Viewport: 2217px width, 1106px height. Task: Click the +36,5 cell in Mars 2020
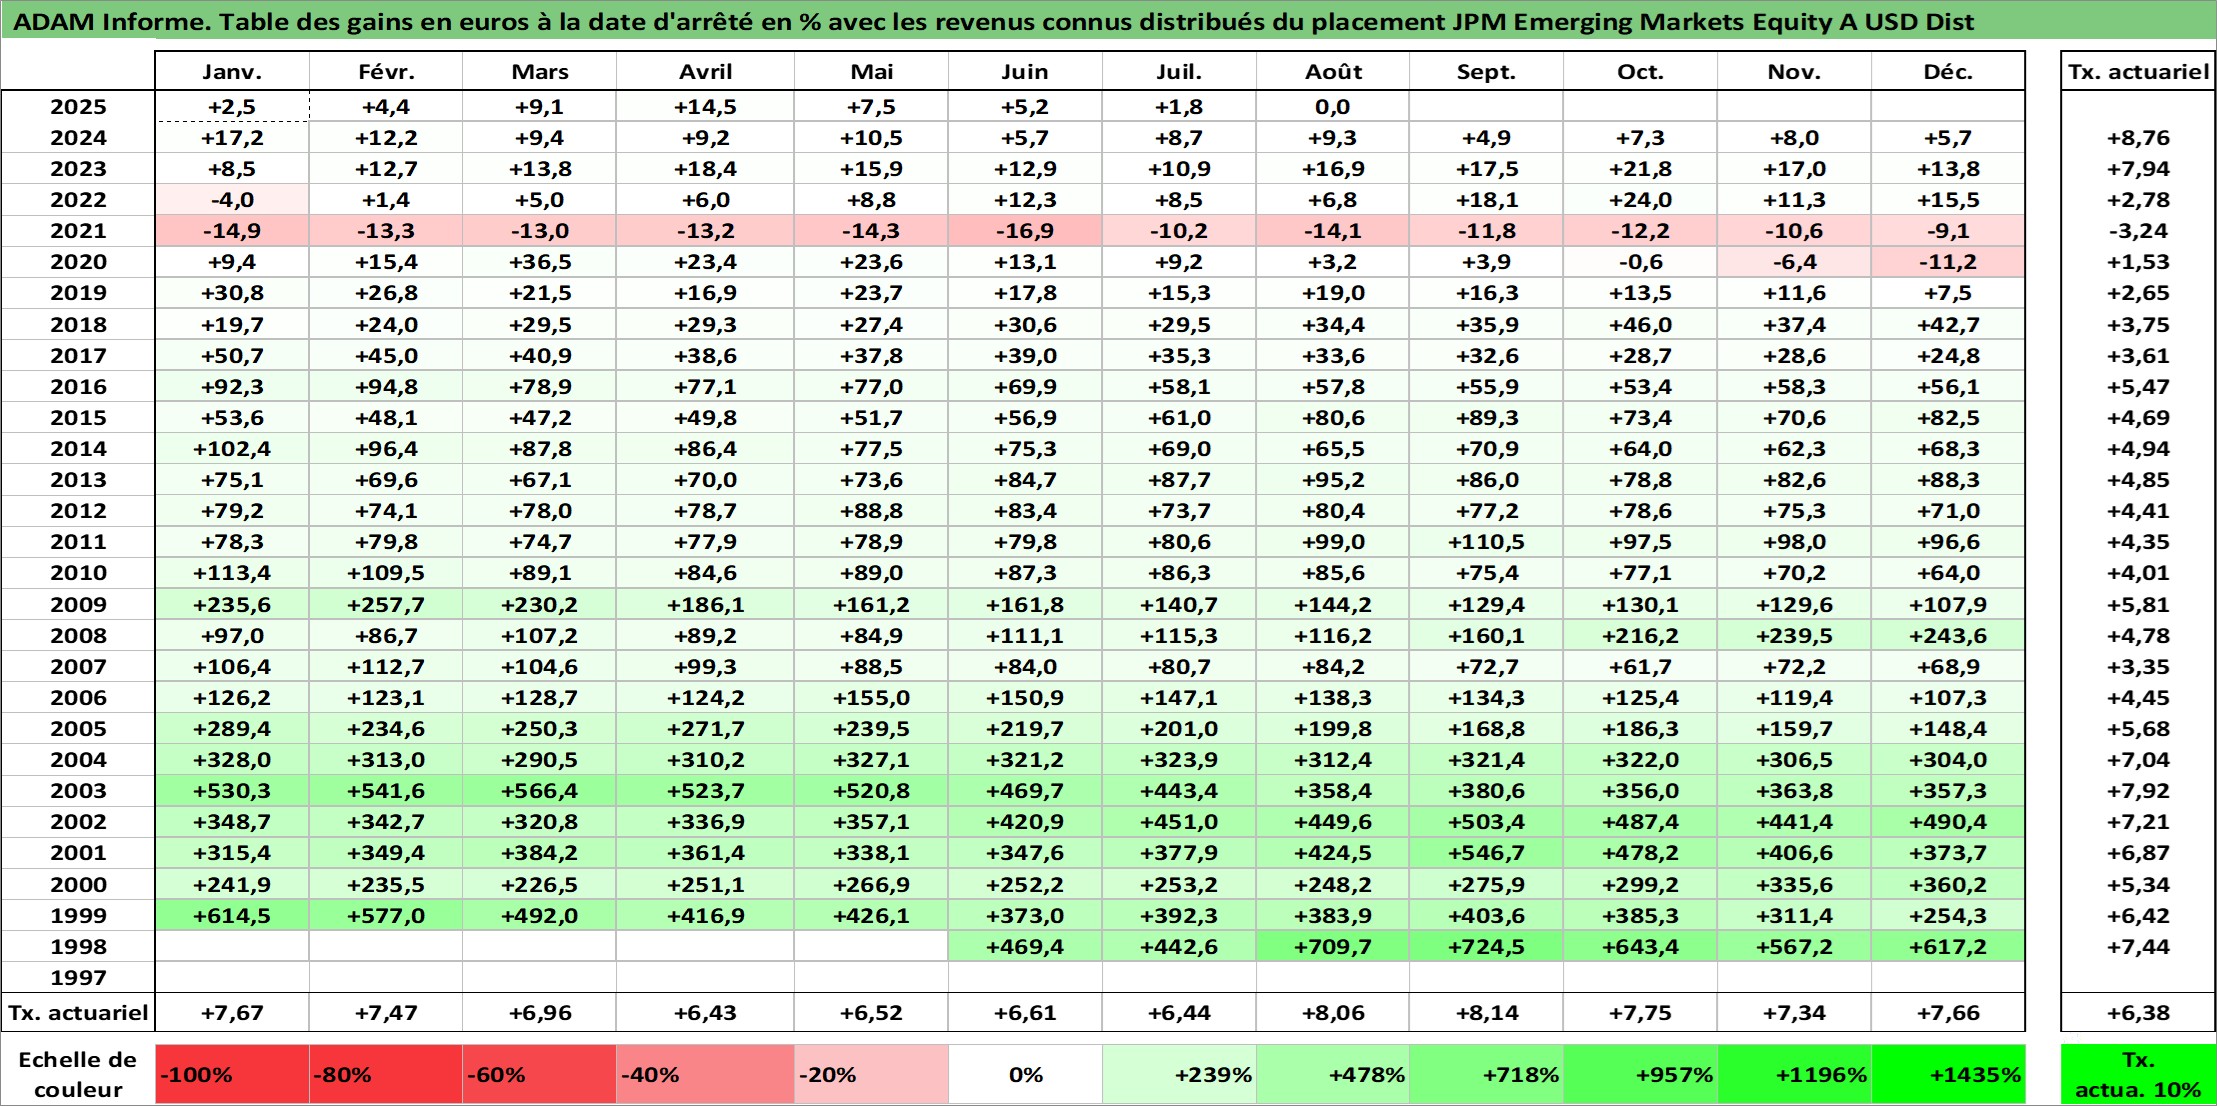tap(539, 262)
